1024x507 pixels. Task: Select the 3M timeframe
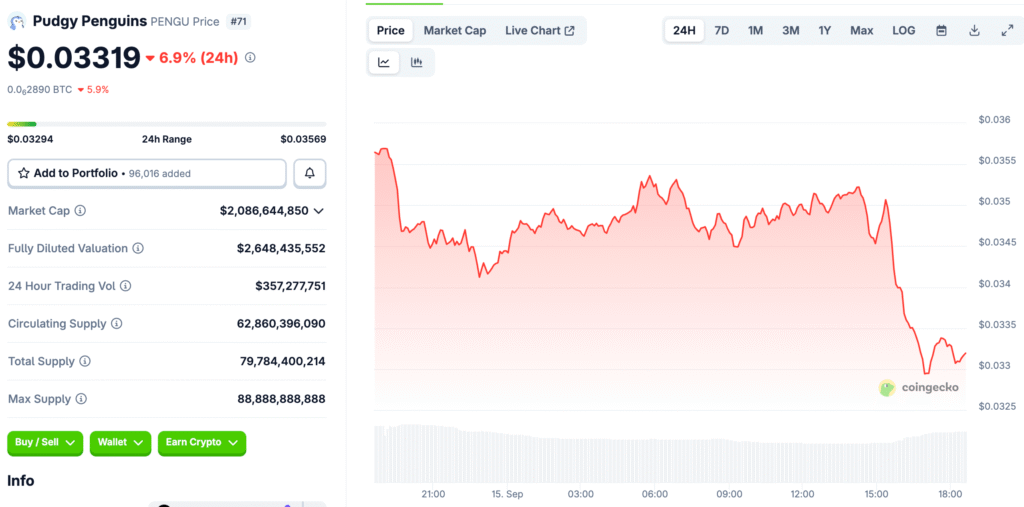pos(791,31)
